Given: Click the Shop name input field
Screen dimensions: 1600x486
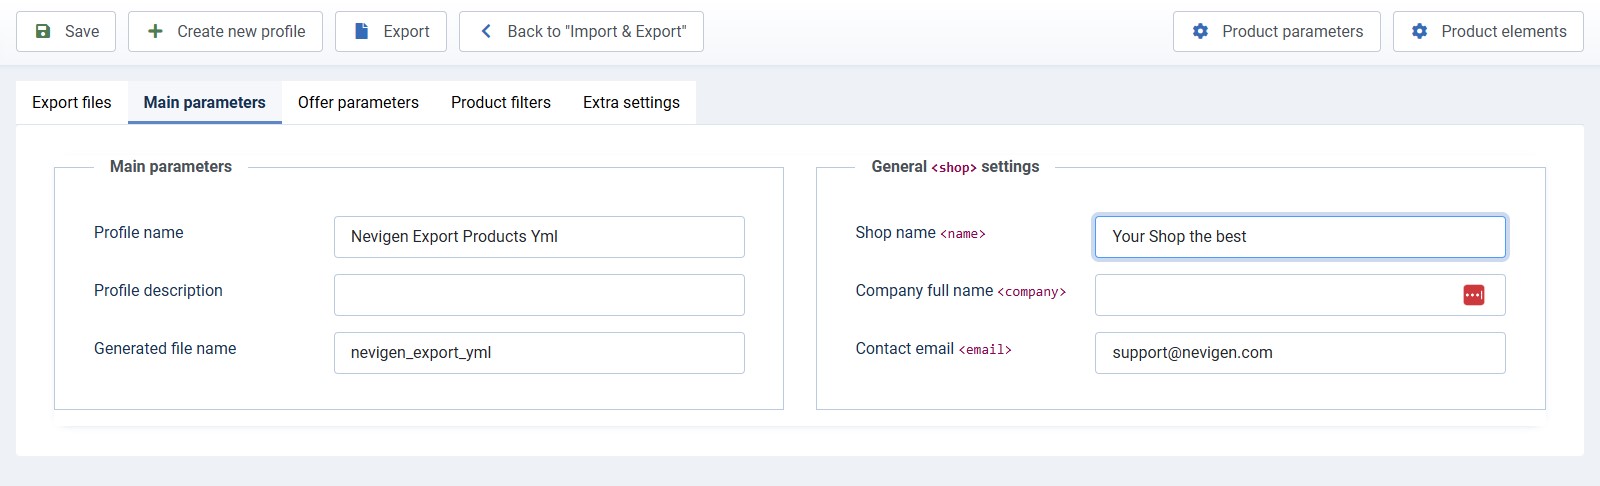Looking at the screenshot, I should click(x=1300, y=237).
